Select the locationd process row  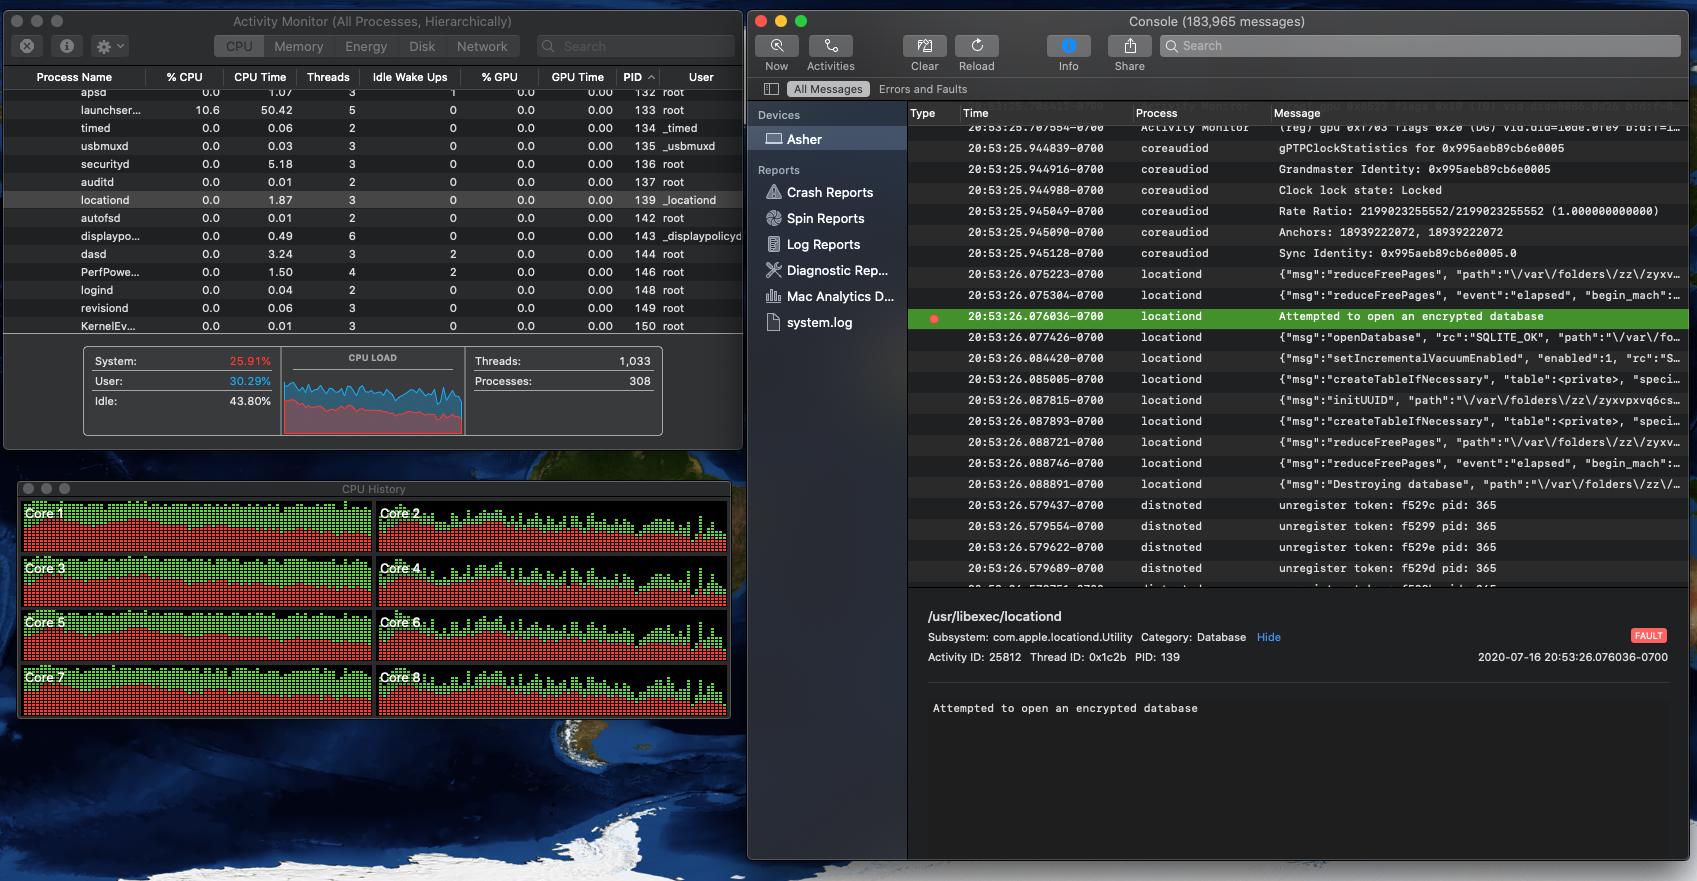click(373, 200)
